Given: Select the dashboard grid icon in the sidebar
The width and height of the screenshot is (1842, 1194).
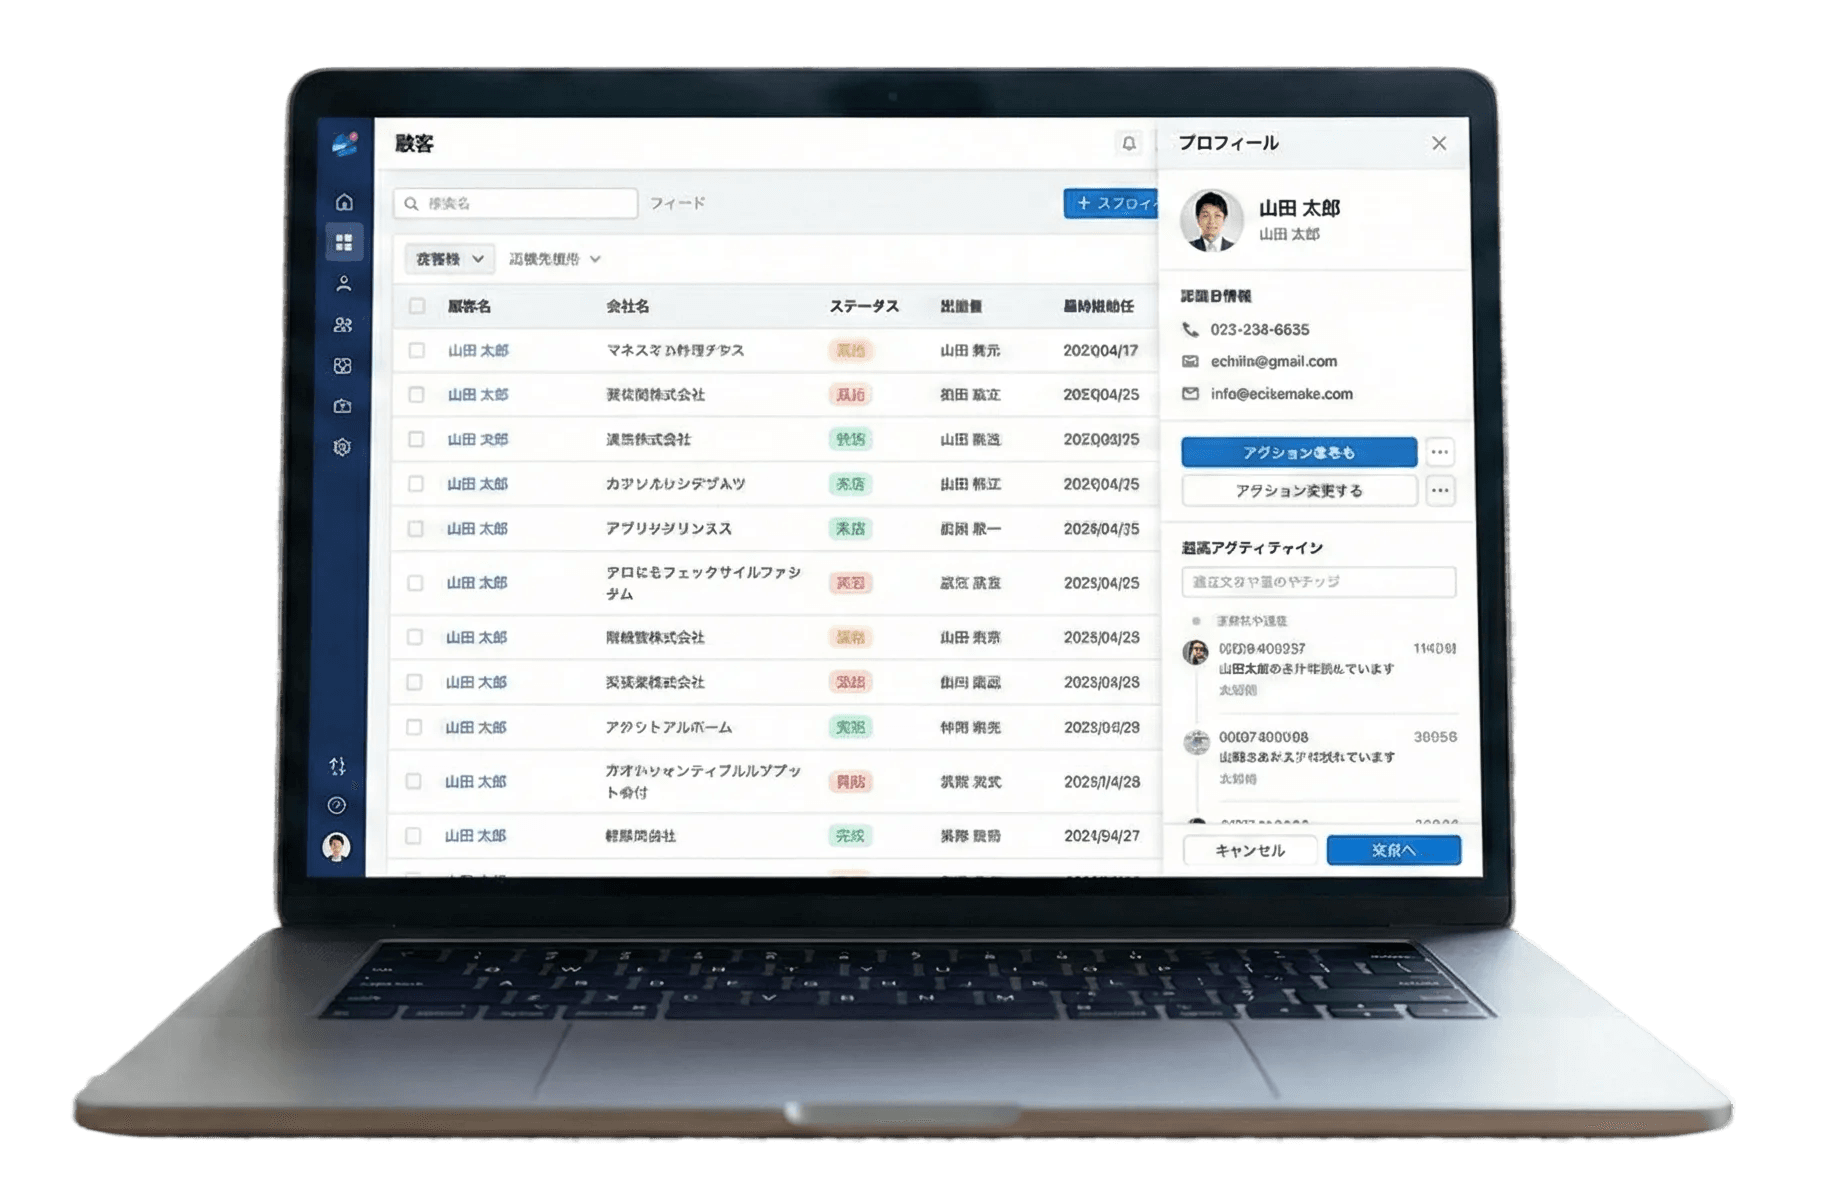Looking at the screenshot, I should pos(344,244).
